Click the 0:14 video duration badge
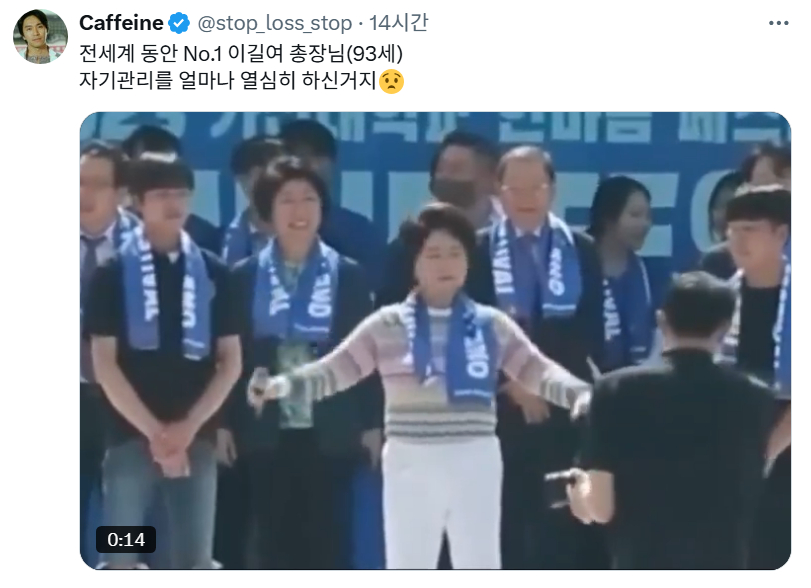The width and height of the screenshot is (811, 588). point(126,539)
